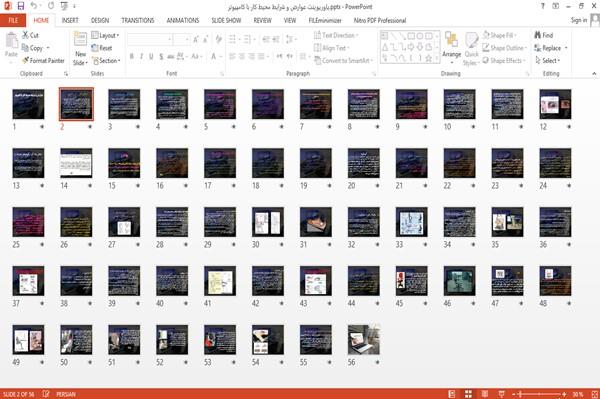This screenshot has width=600, height=399.
Task: Open the REVIEW tab
Action: click(262, 20)
